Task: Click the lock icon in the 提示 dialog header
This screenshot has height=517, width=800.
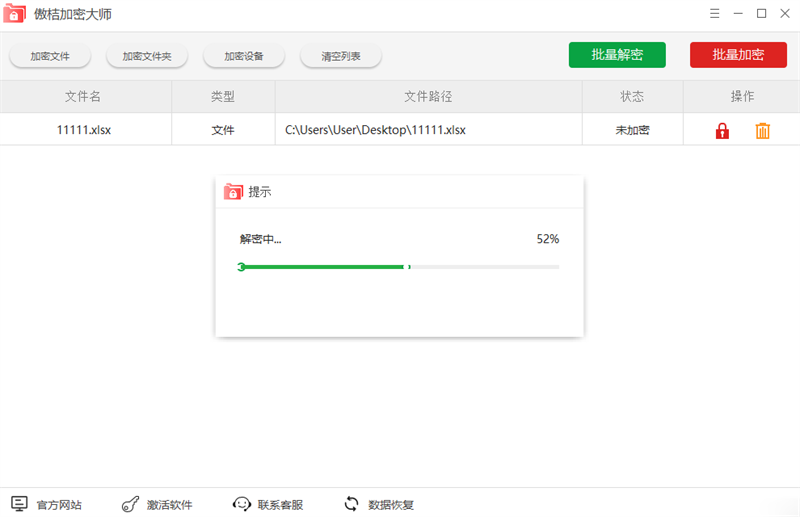Action: pos(233,192)
